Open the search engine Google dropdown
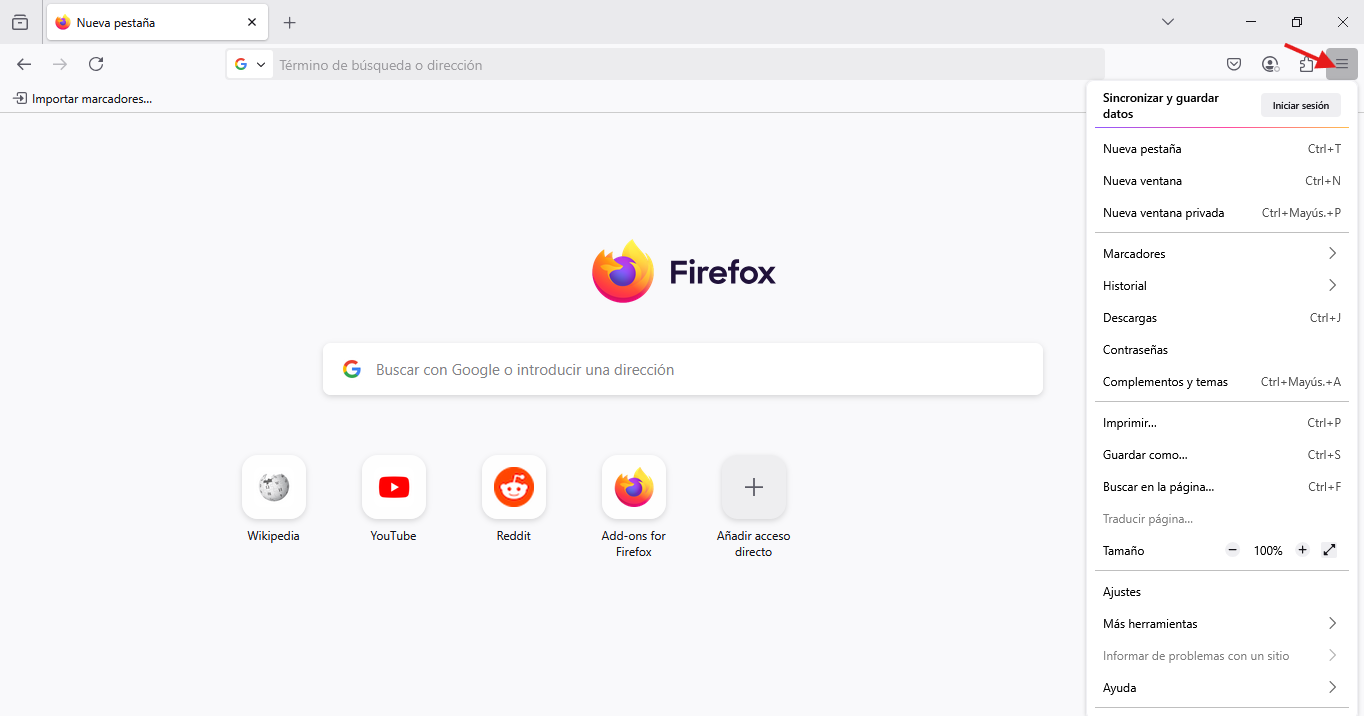The width and height of the screenshot is (1364, 716). point(250,64)
